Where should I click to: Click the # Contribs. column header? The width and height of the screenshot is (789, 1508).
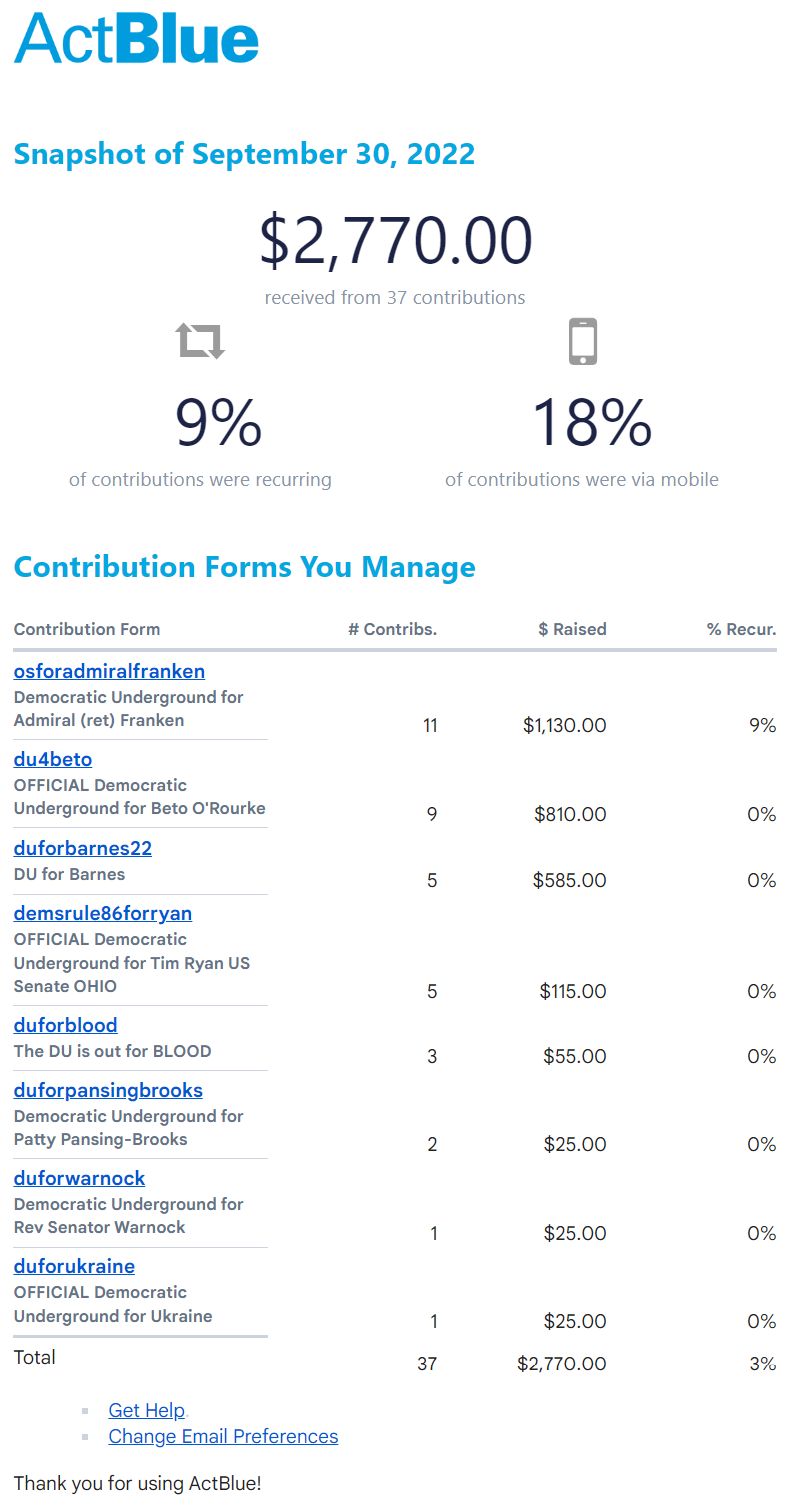click(x=392, y=629)
